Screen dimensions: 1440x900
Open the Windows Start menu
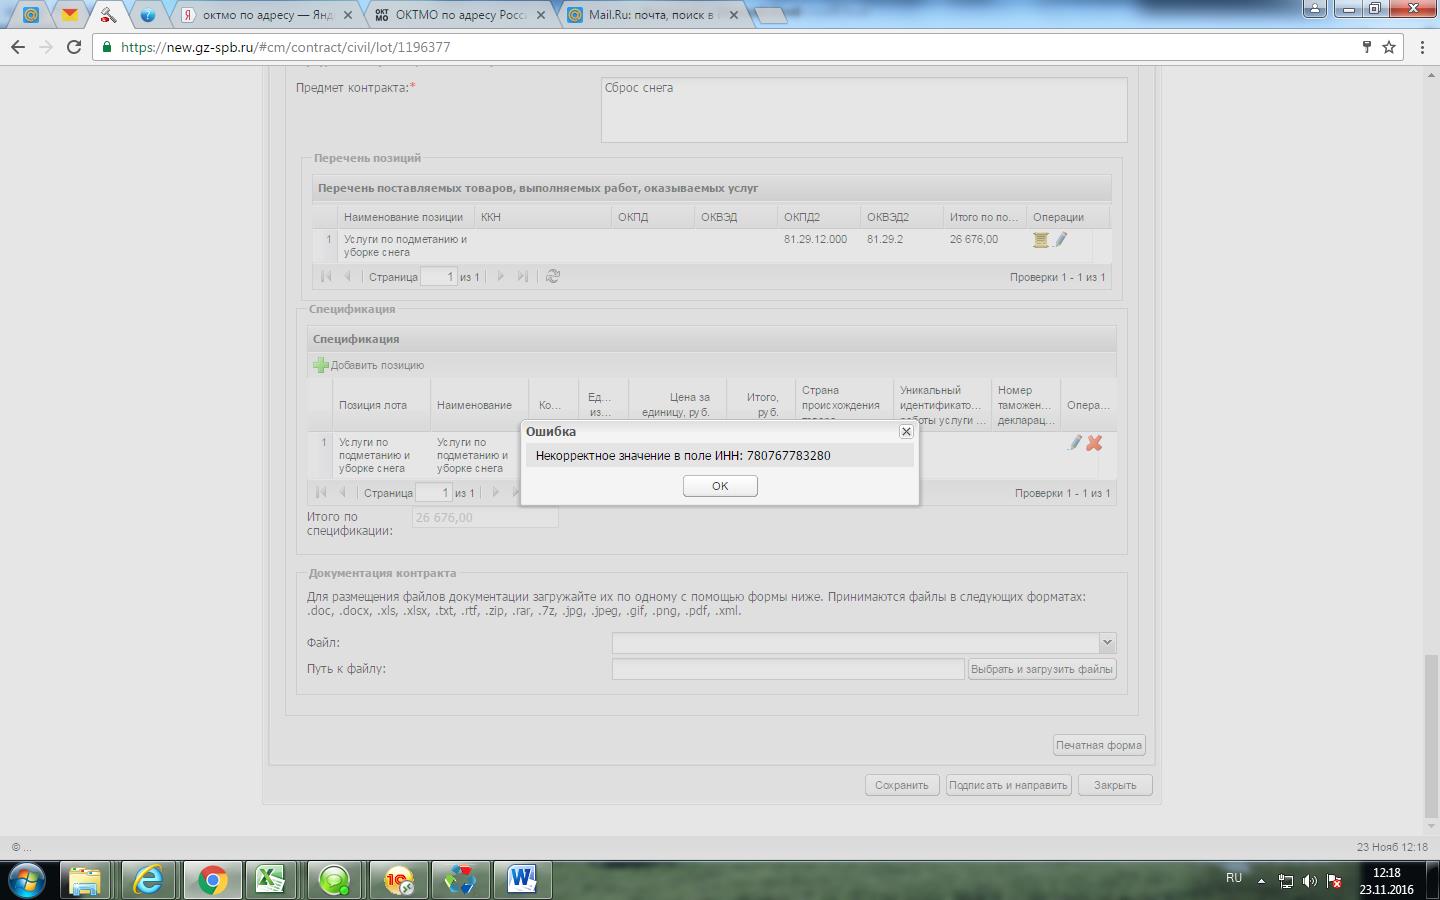[x=27, y=880]
